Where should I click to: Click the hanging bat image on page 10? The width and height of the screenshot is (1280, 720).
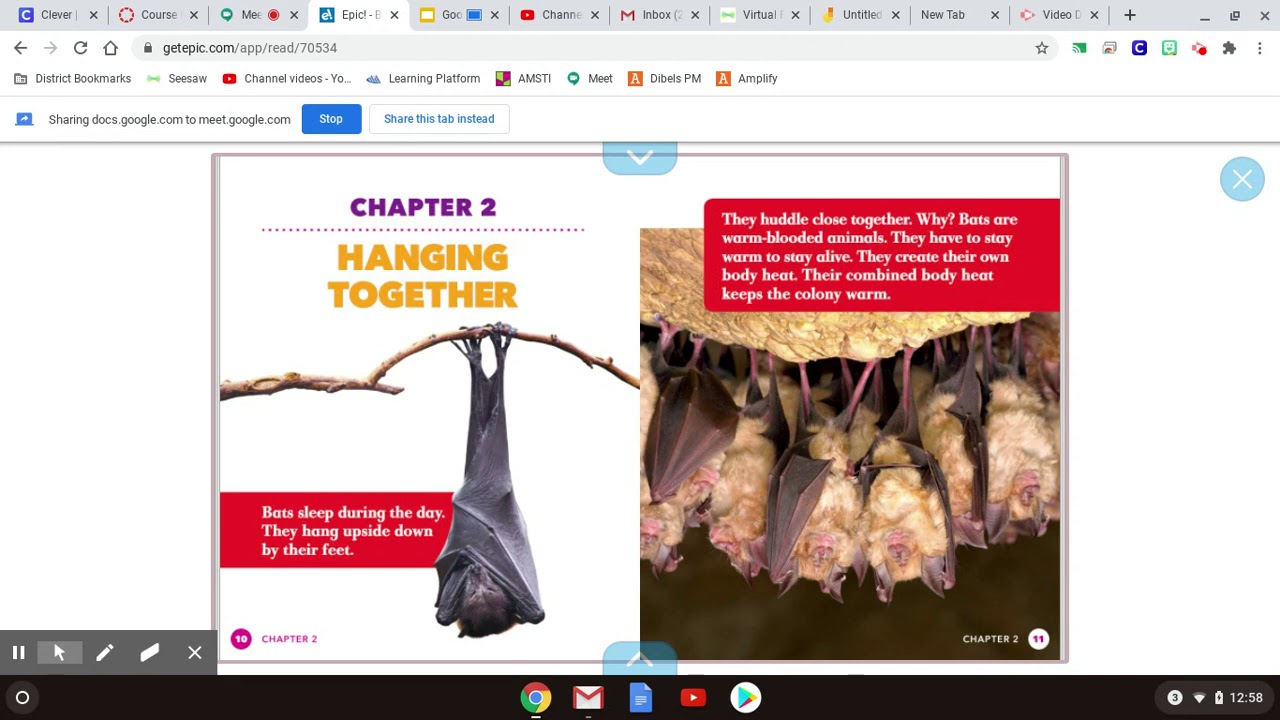pos(488,480)
